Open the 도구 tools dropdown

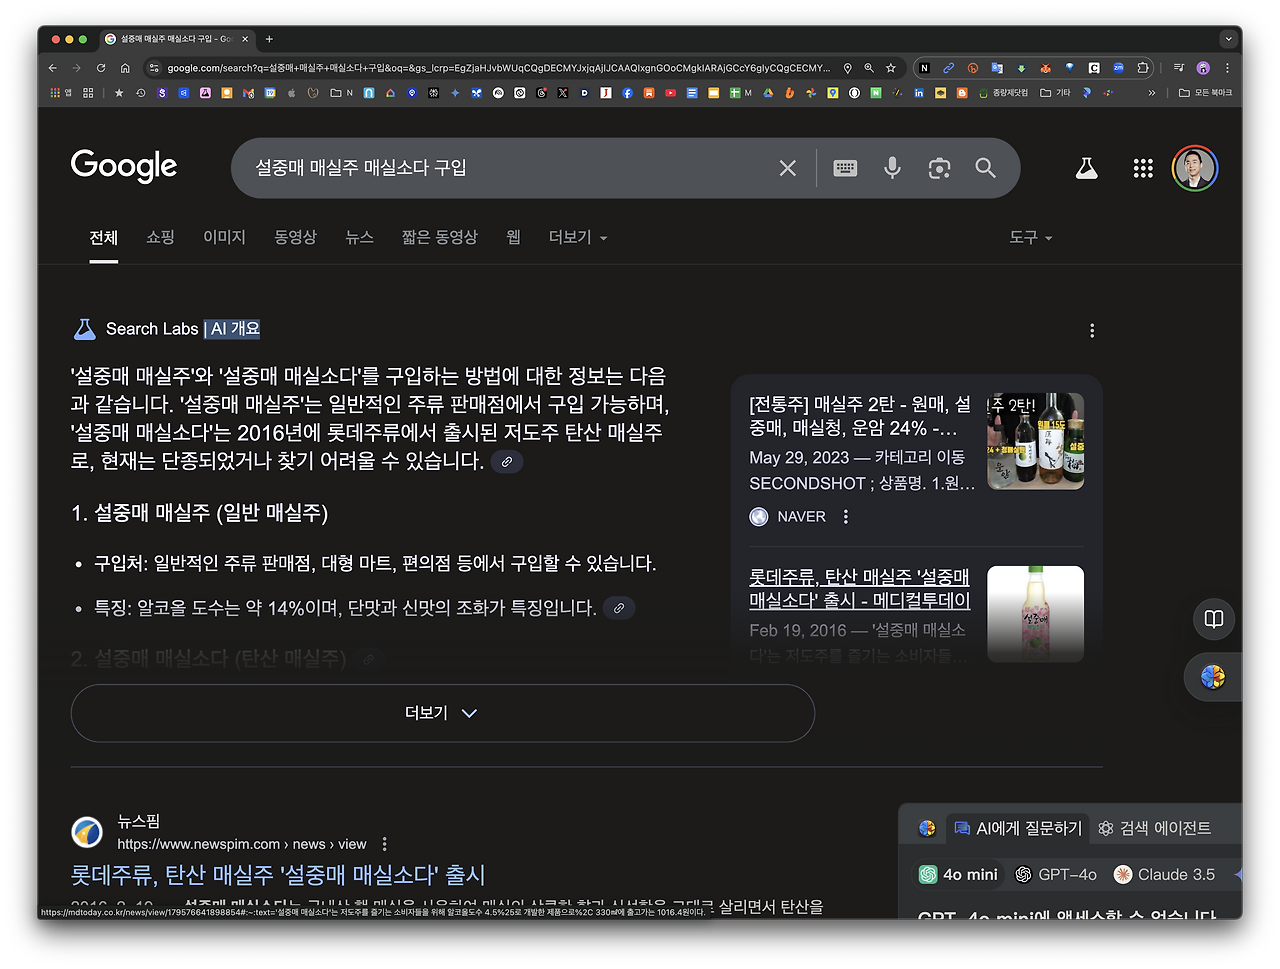coord(1031,237)
